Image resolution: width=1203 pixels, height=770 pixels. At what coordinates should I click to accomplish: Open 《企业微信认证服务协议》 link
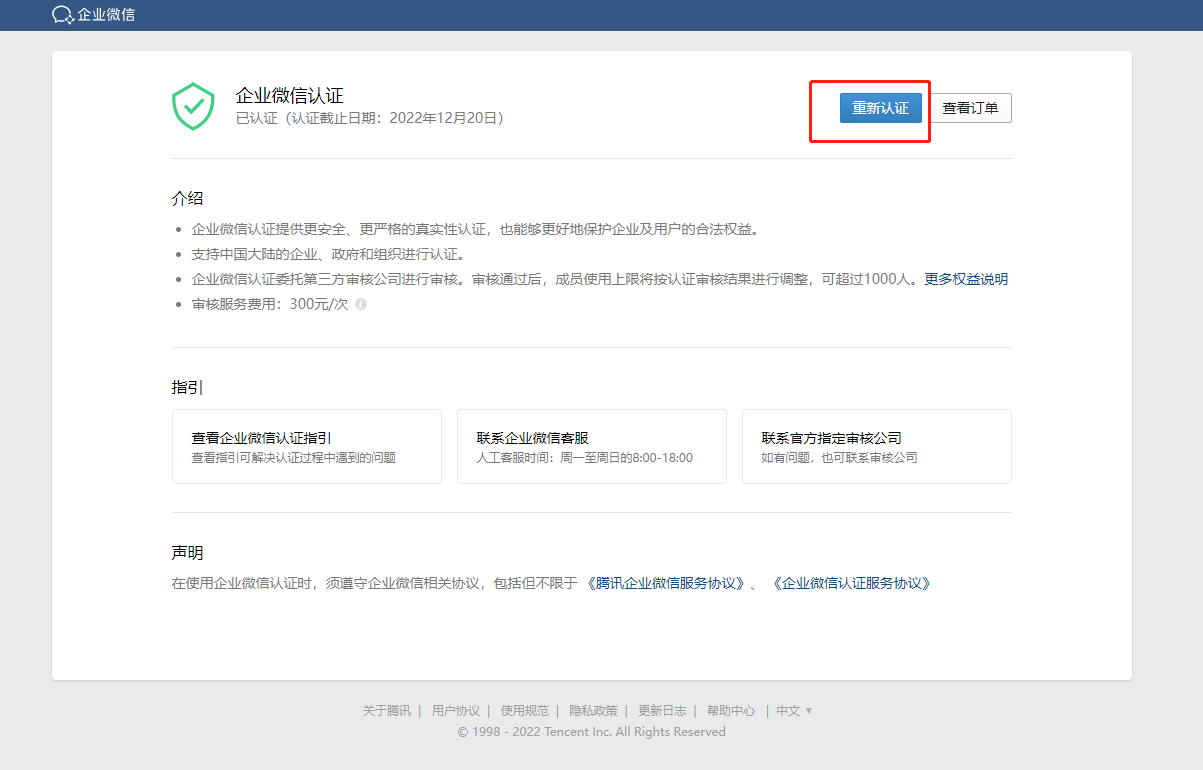click(851, 583)
